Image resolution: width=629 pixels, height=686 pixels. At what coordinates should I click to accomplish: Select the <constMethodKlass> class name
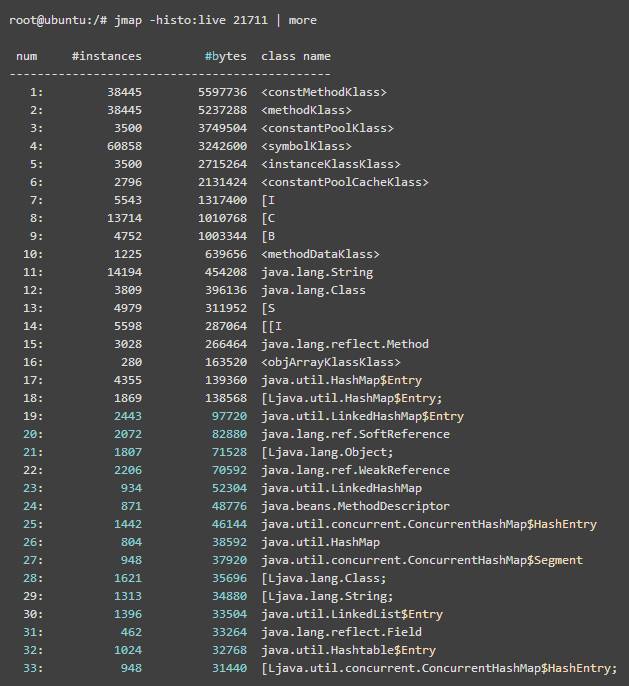(324, 92)
